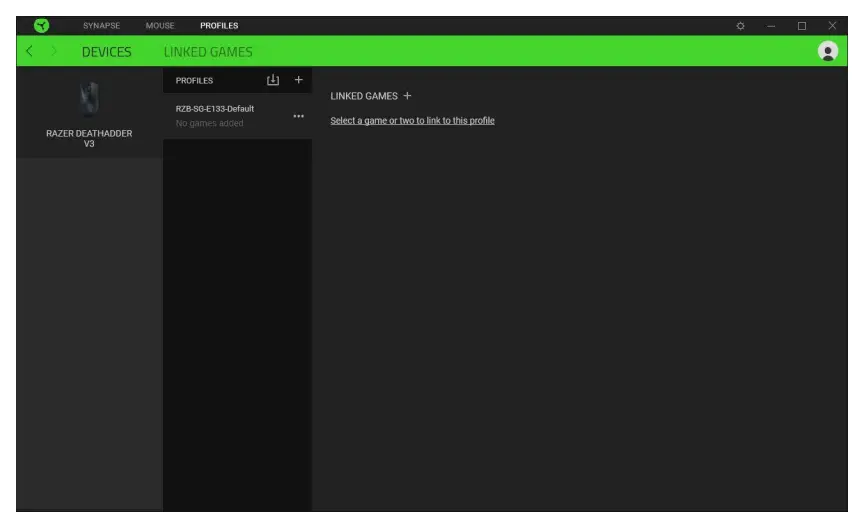Go back with the left arrow
This screenshot has height=525, width=861.
click(x=30, y=51)
